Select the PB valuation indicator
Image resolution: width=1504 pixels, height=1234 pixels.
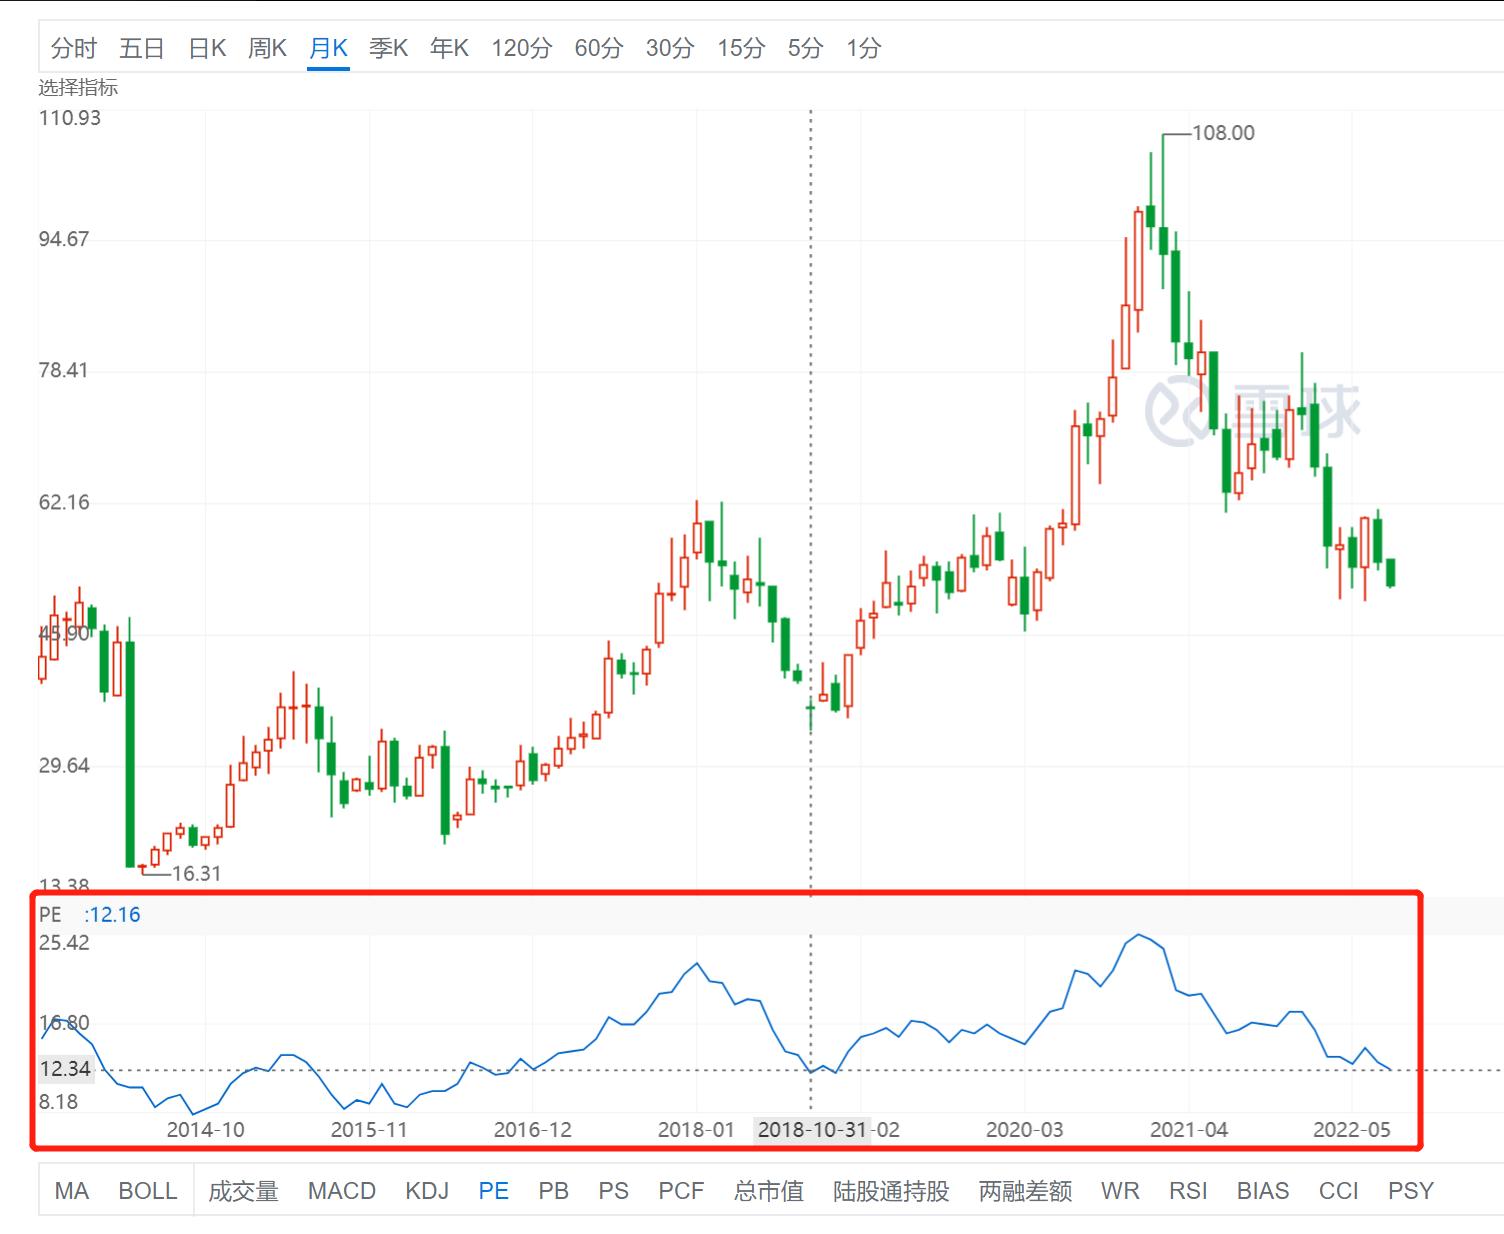tap(553, 1191)
